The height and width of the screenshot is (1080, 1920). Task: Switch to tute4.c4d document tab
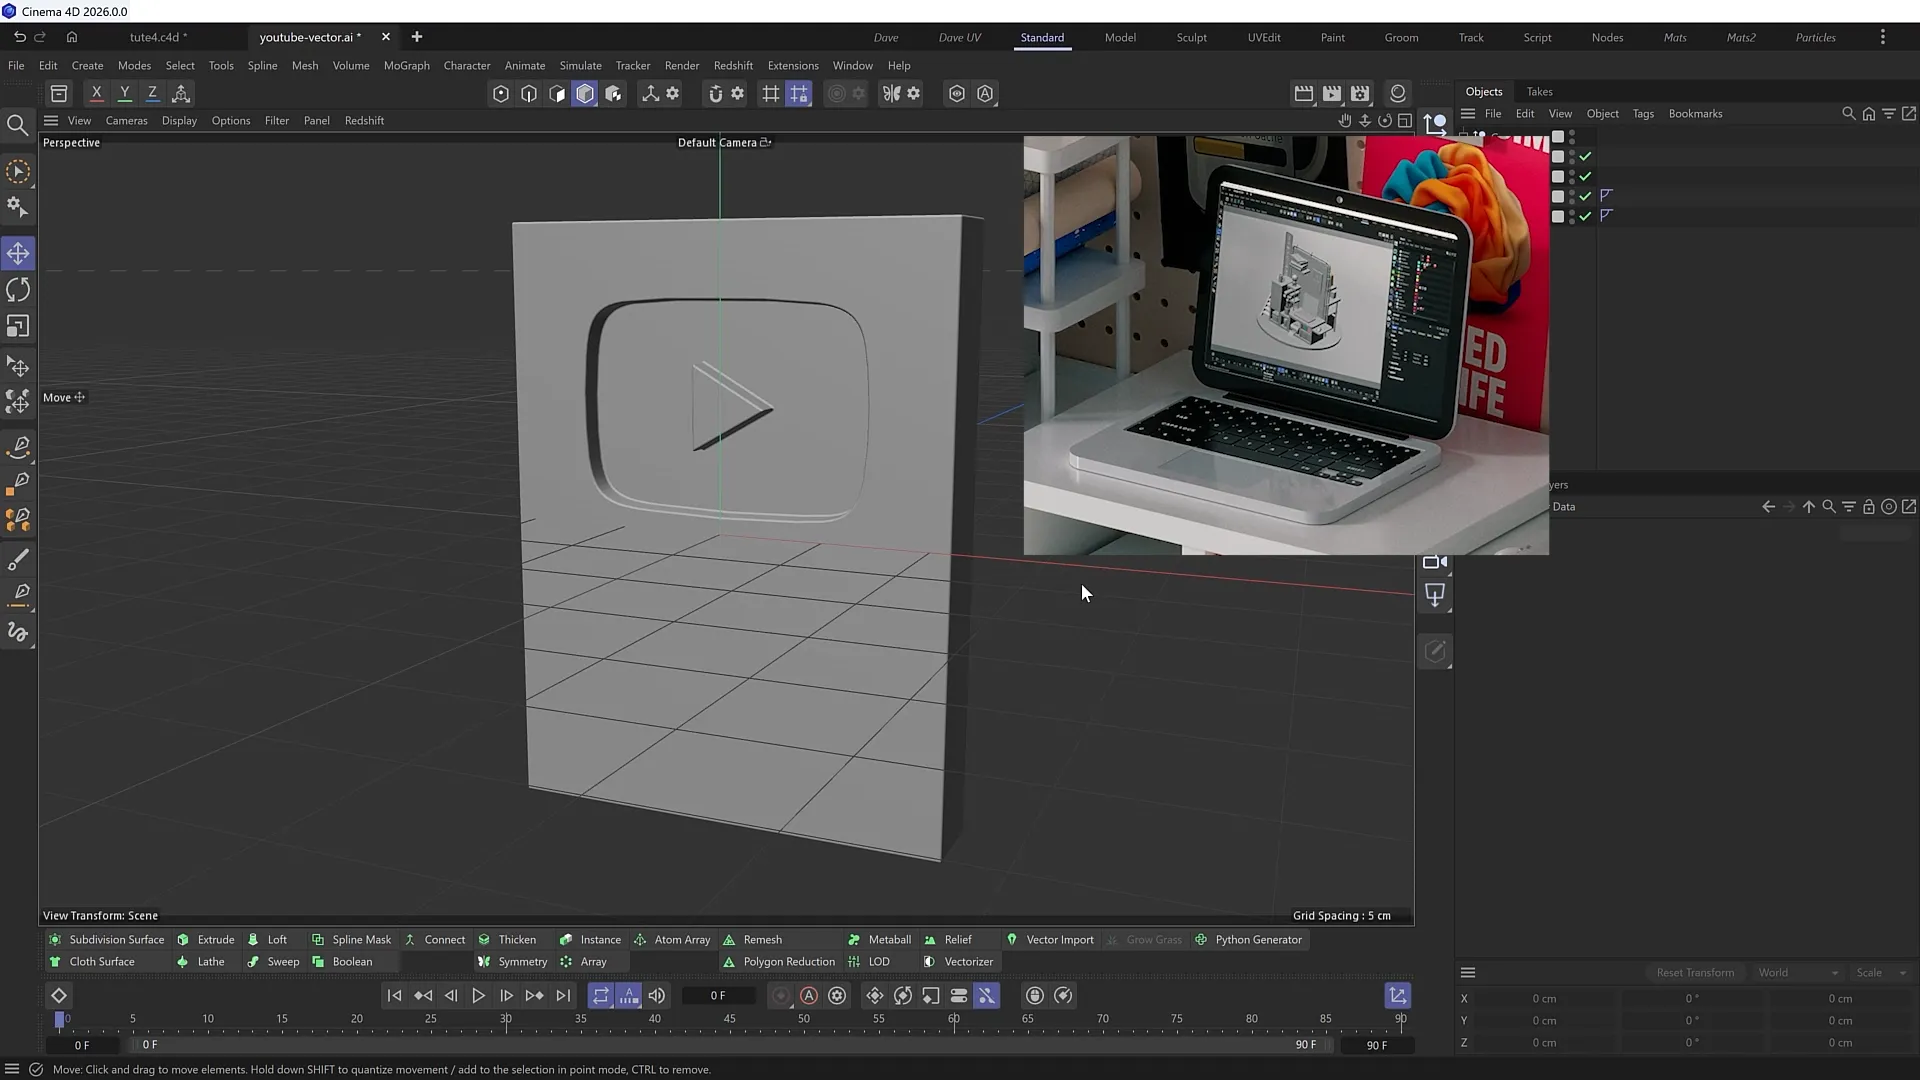coord(158,37)
